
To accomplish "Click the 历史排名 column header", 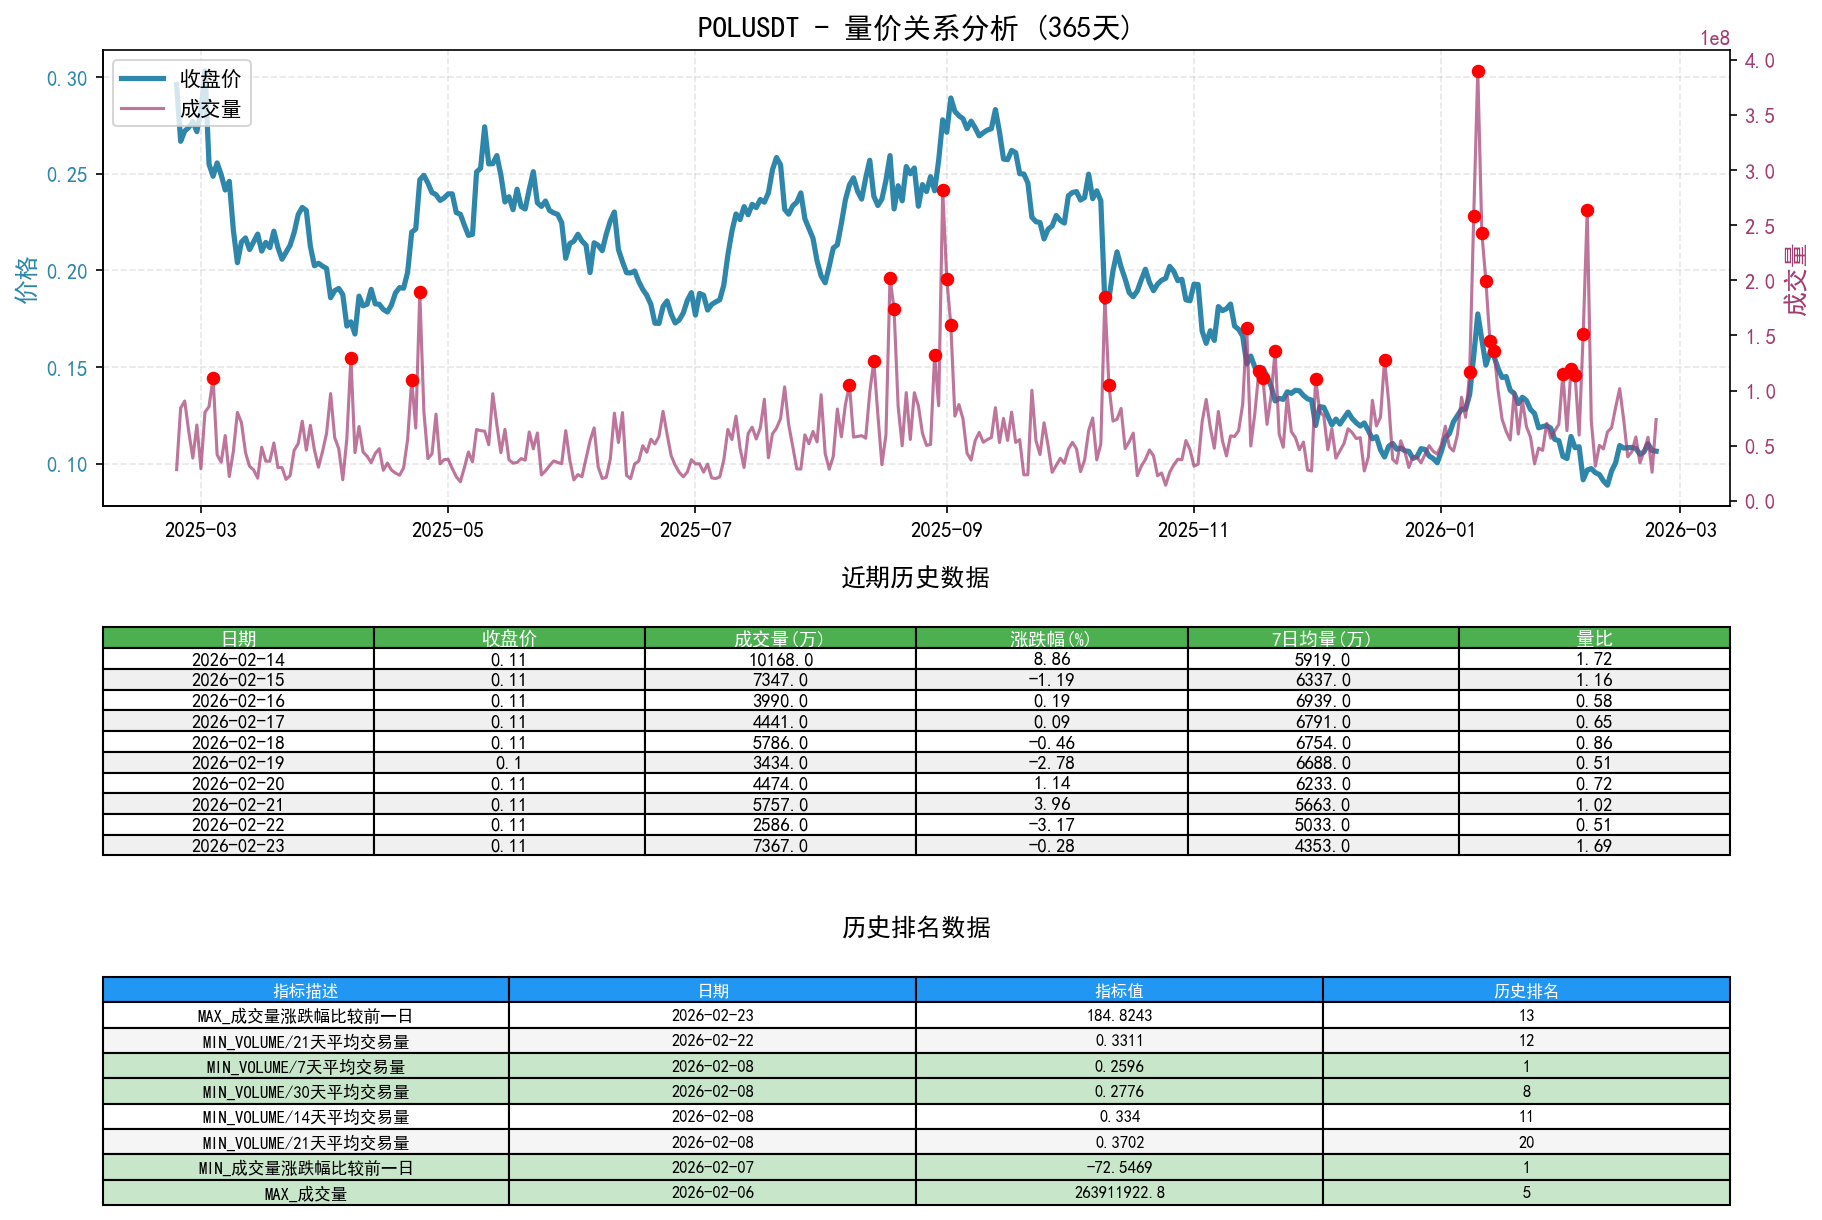I will (1526, 989).
